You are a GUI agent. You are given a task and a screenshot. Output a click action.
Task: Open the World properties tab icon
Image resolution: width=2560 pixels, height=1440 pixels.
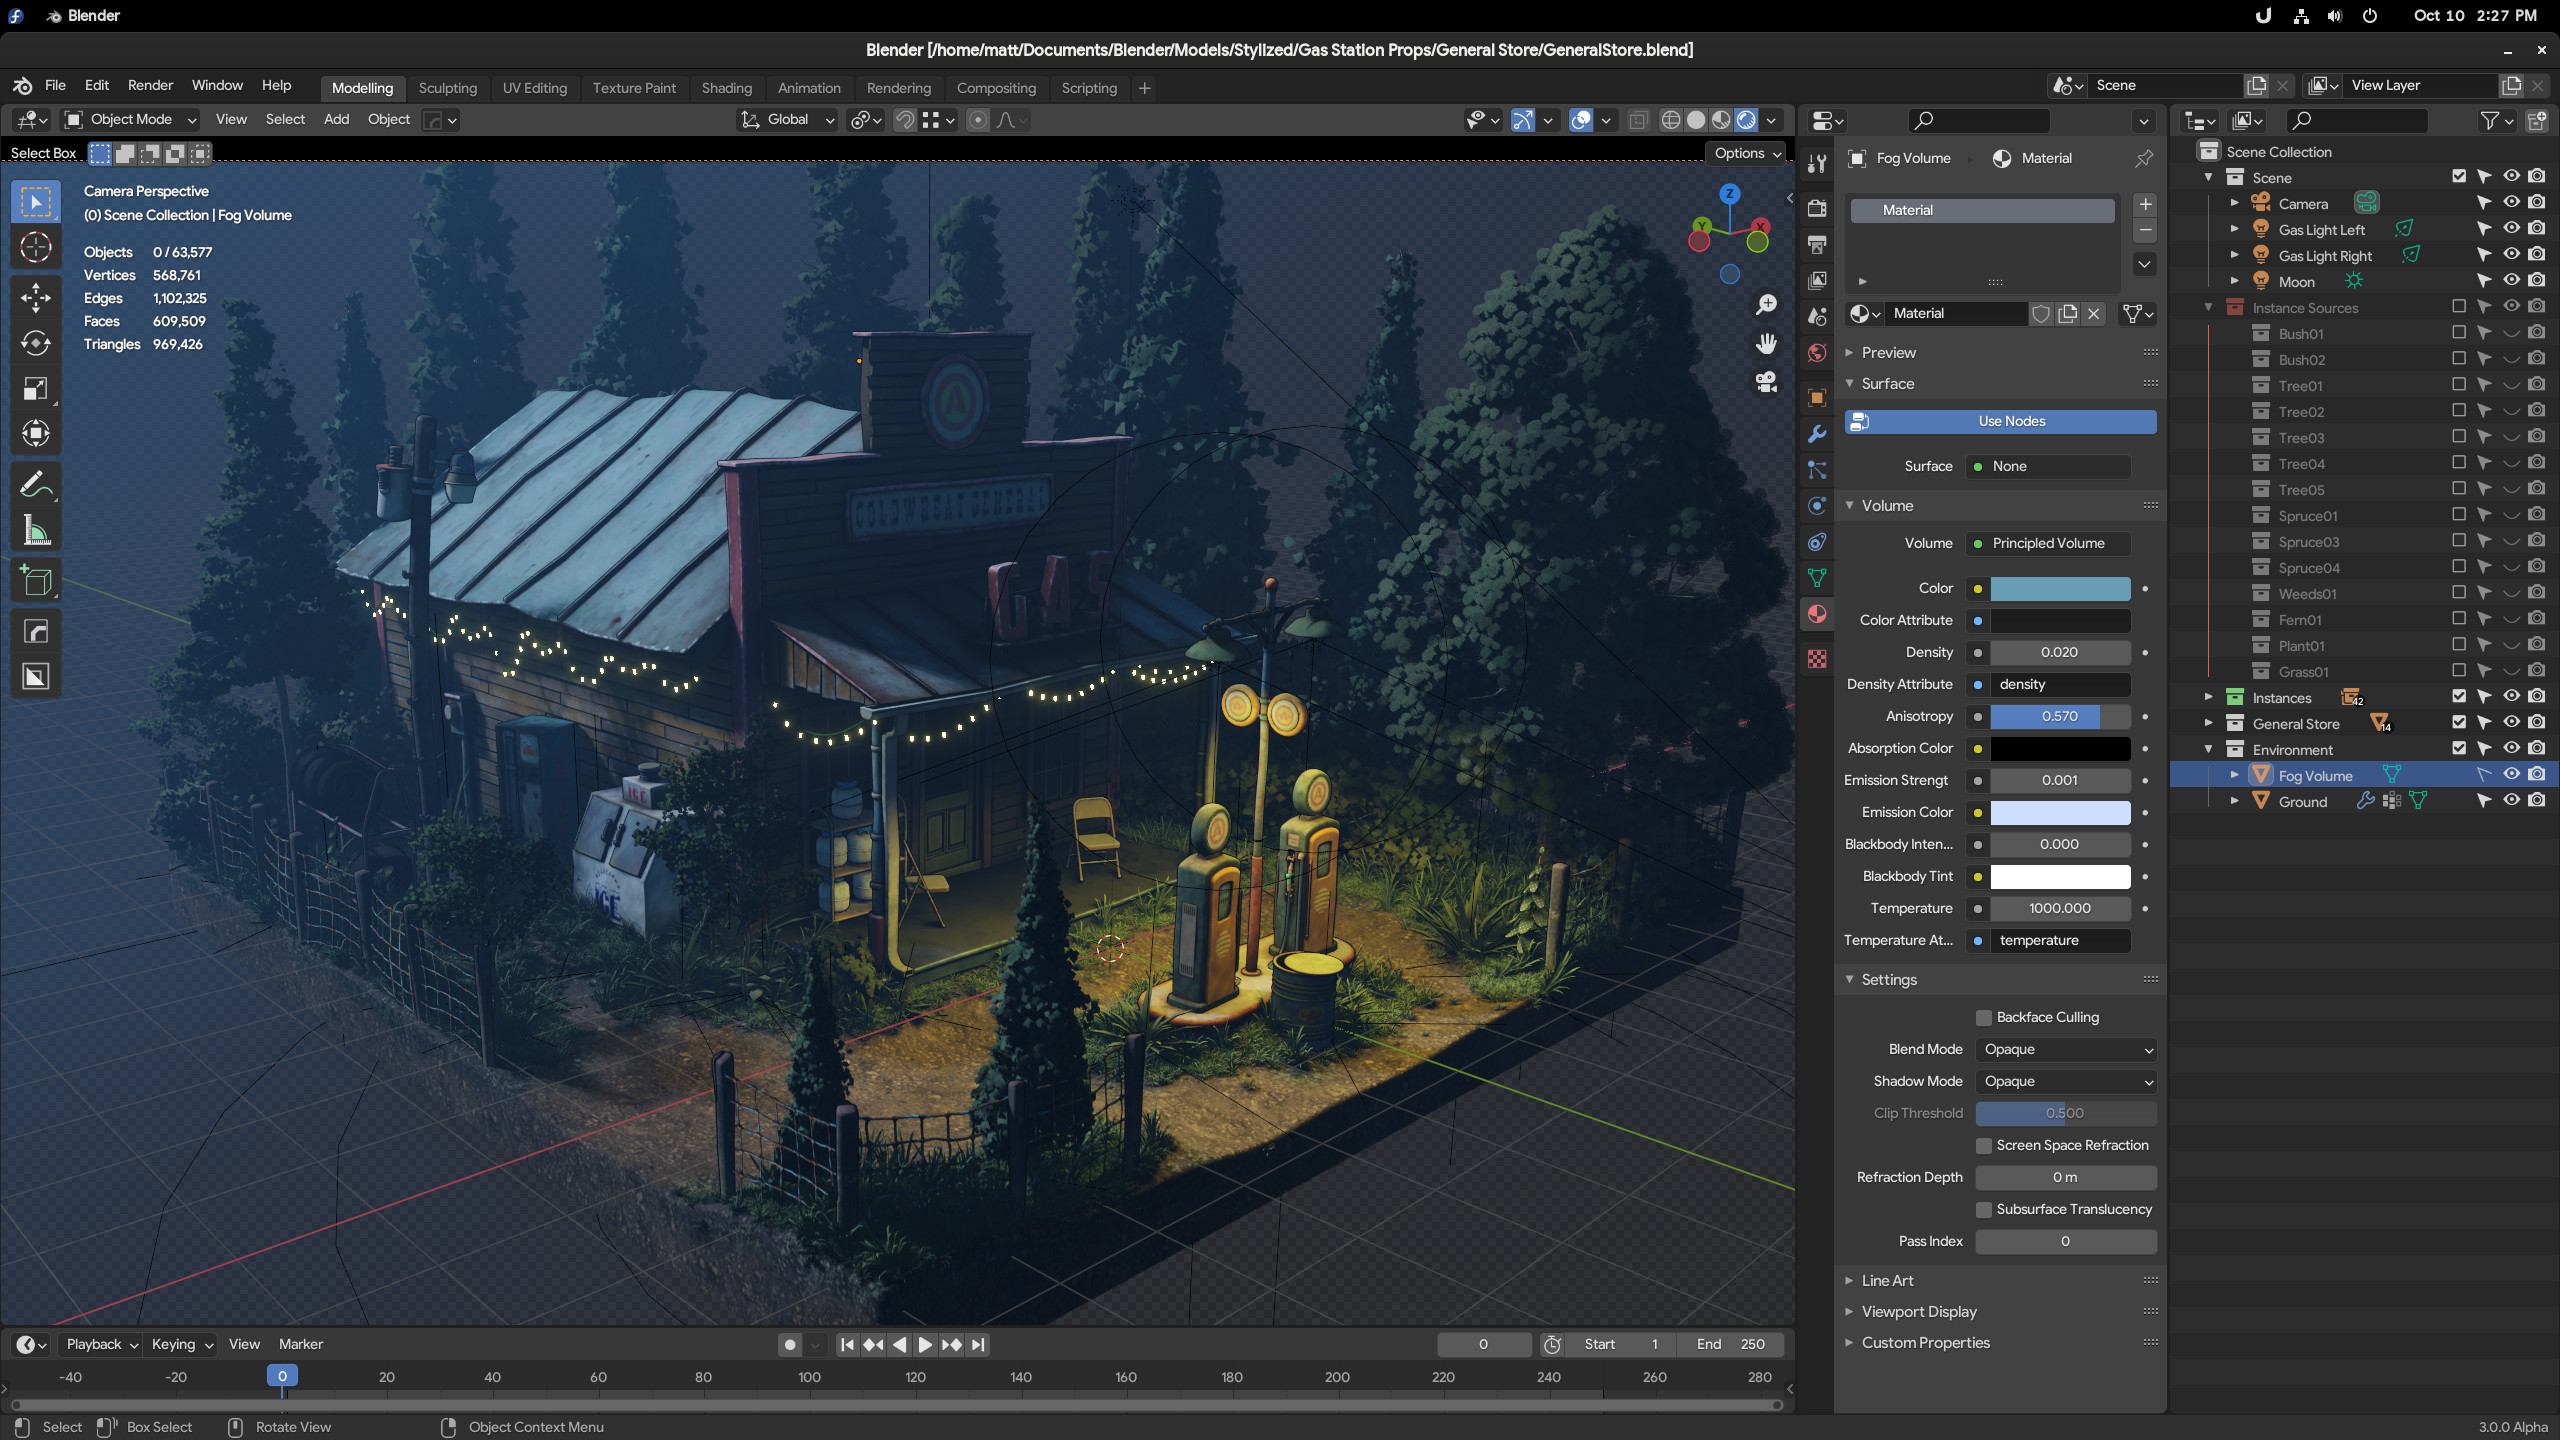(x=1817, y=352)
